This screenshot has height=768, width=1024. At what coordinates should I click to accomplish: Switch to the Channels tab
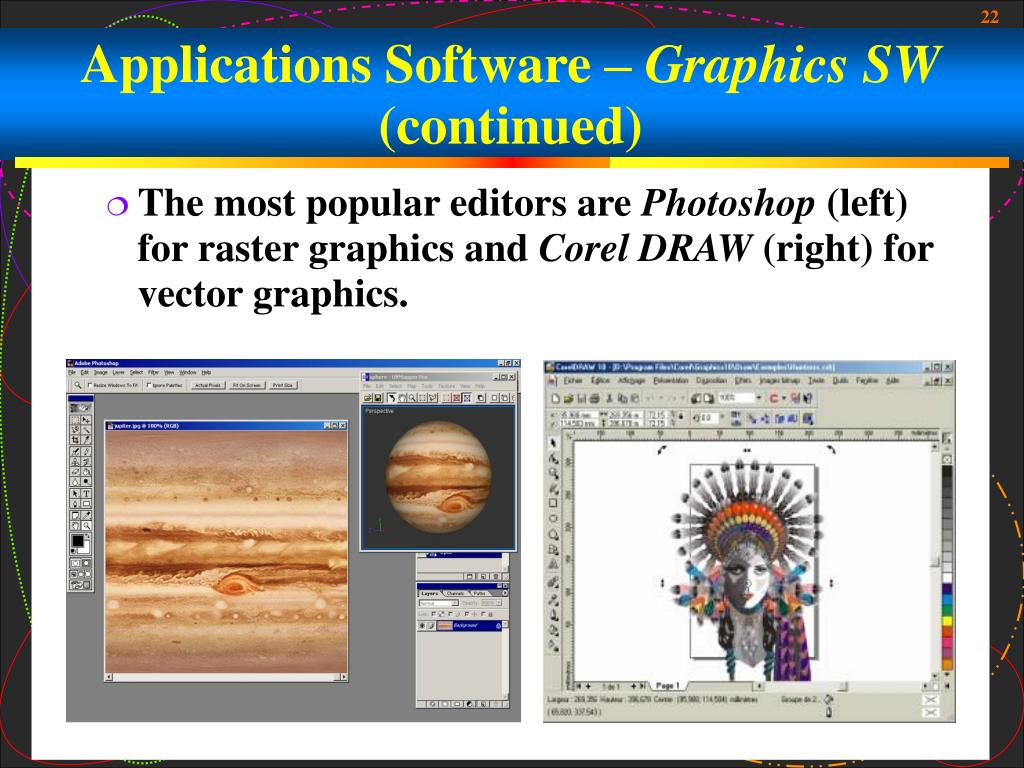(455, 593)
